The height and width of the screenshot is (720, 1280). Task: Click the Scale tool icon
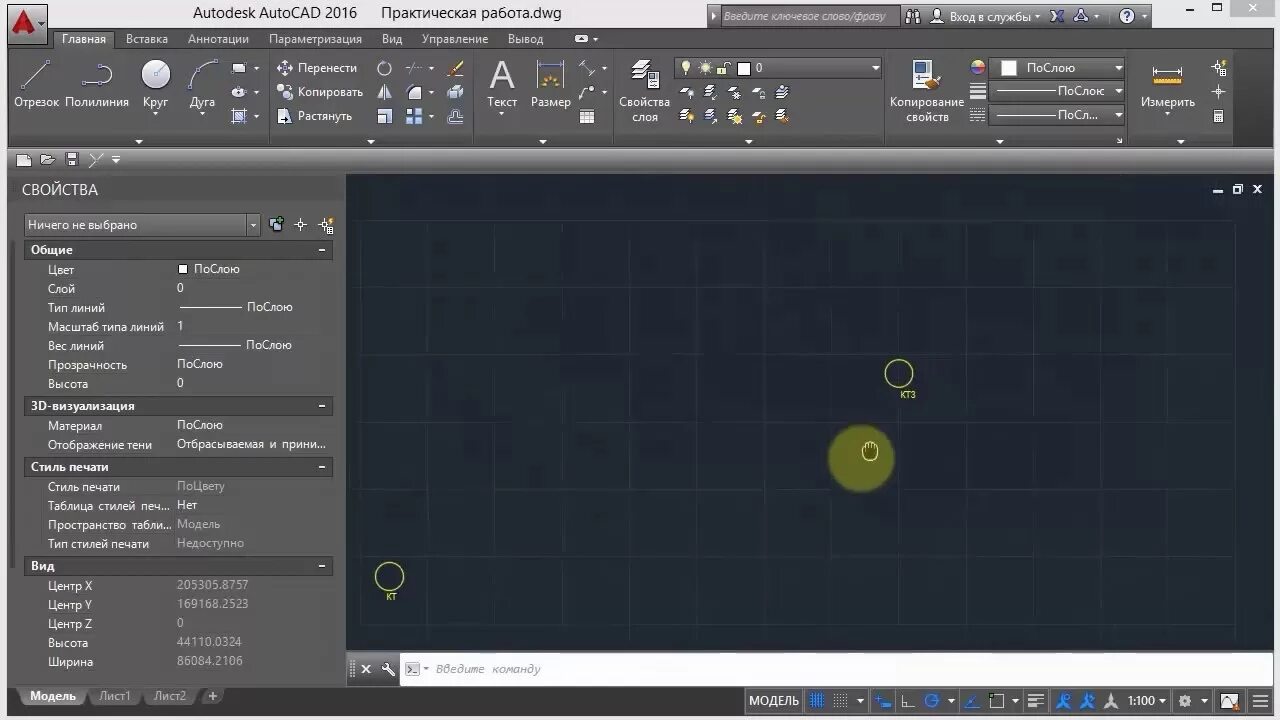click(x=384, y=116)
